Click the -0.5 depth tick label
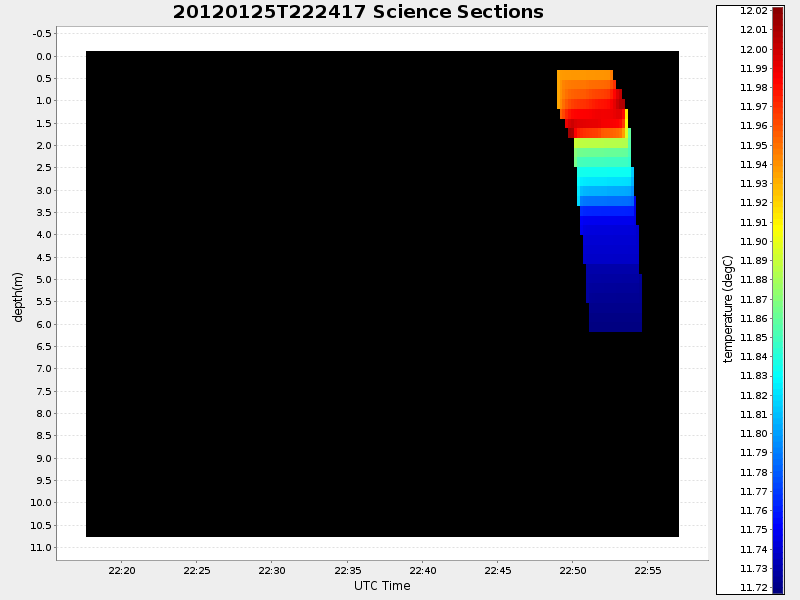This screenshot has width=800, height=600. pos(42,34)
